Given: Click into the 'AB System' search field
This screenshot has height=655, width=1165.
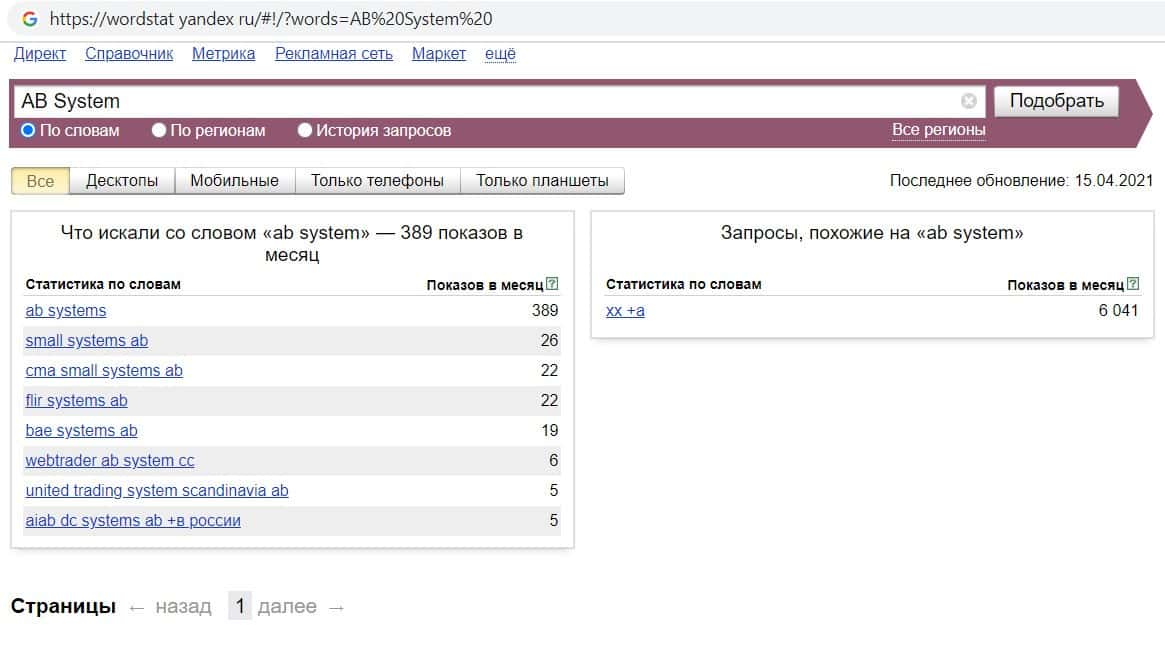Looking at the screenshot, I should [480, 101].
